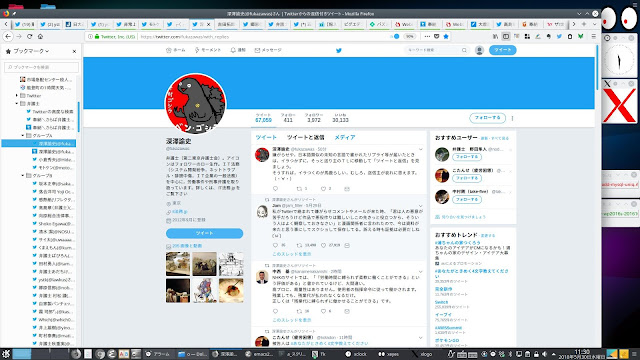The height and width of the screenshot is (360, 640).
Task: Follow suggested user ろくろ首 こたんせ
Action: click(x=467, y=178)
